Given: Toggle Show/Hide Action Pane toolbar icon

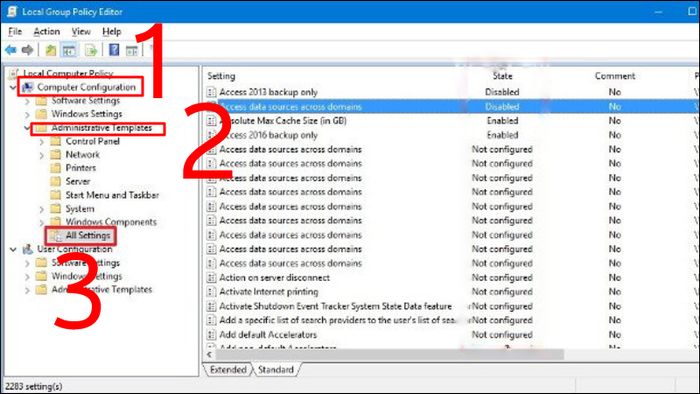Looking at the screenshot, I should 132,50.
